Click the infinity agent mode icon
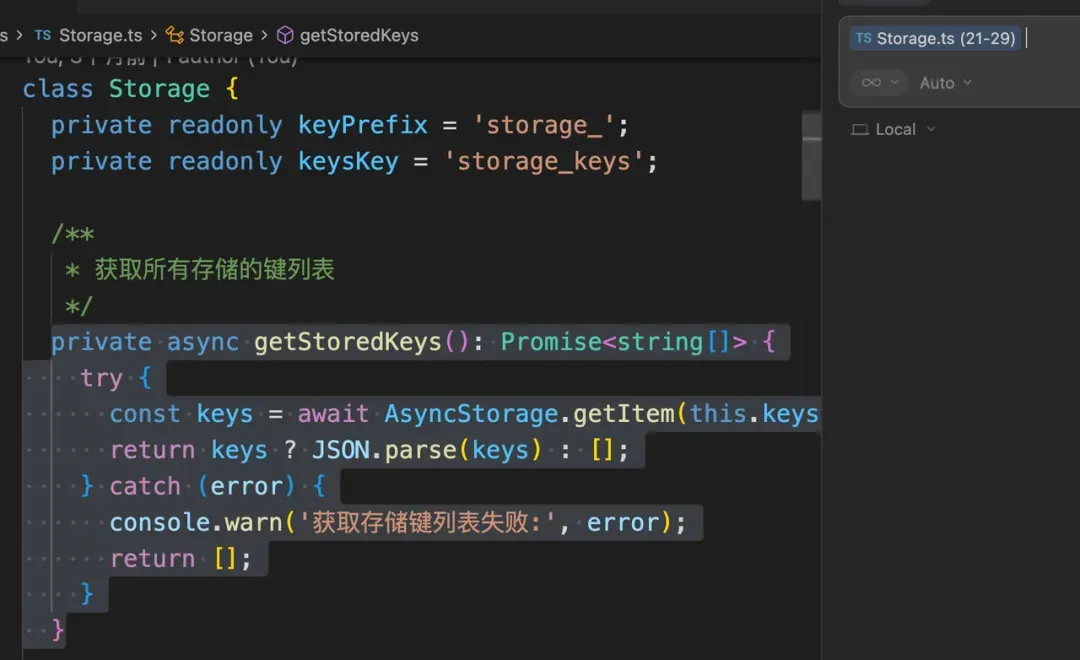 pyautogui.click(x=871, y=83)
